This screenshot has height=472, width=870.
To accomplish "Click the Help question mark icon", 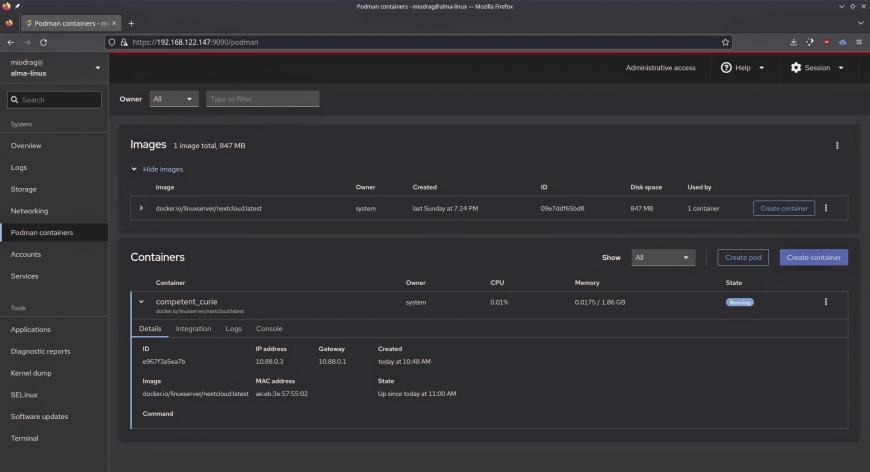I will [x=726, y=68].
